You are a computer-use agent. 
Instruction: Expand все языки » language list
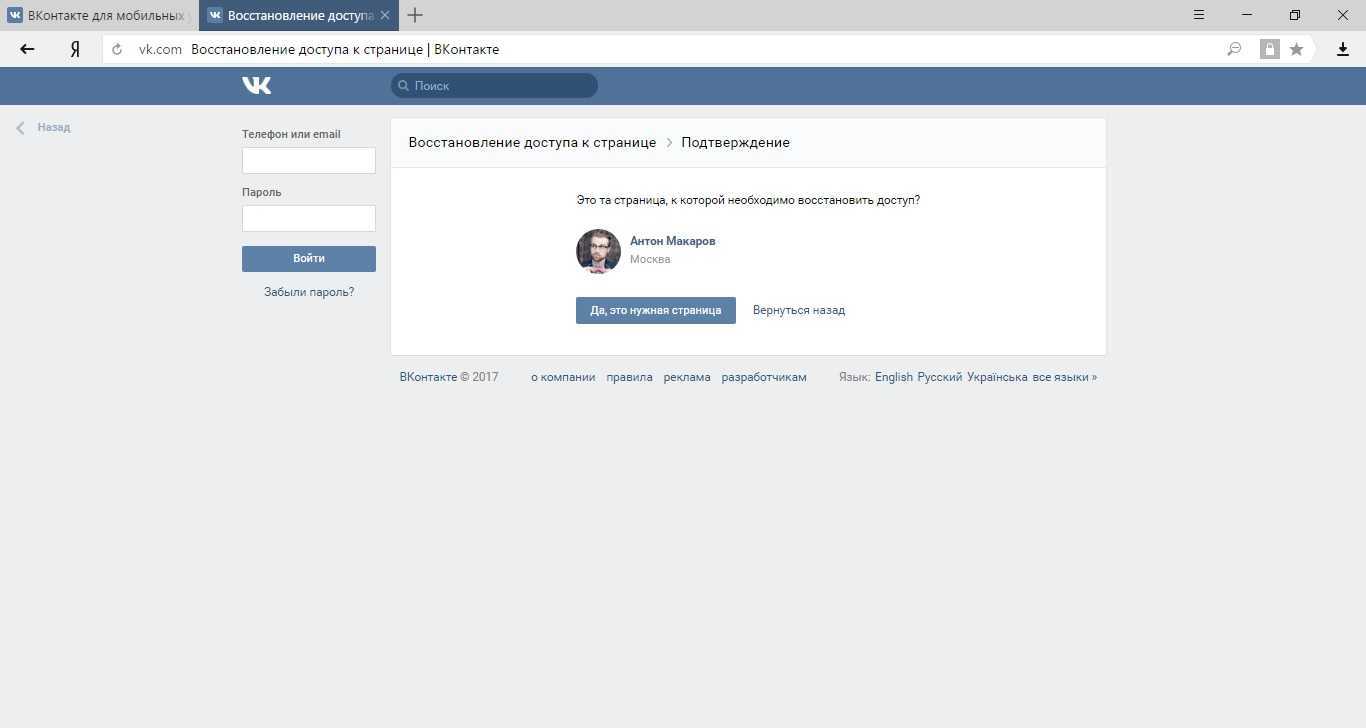point(1065,377)
